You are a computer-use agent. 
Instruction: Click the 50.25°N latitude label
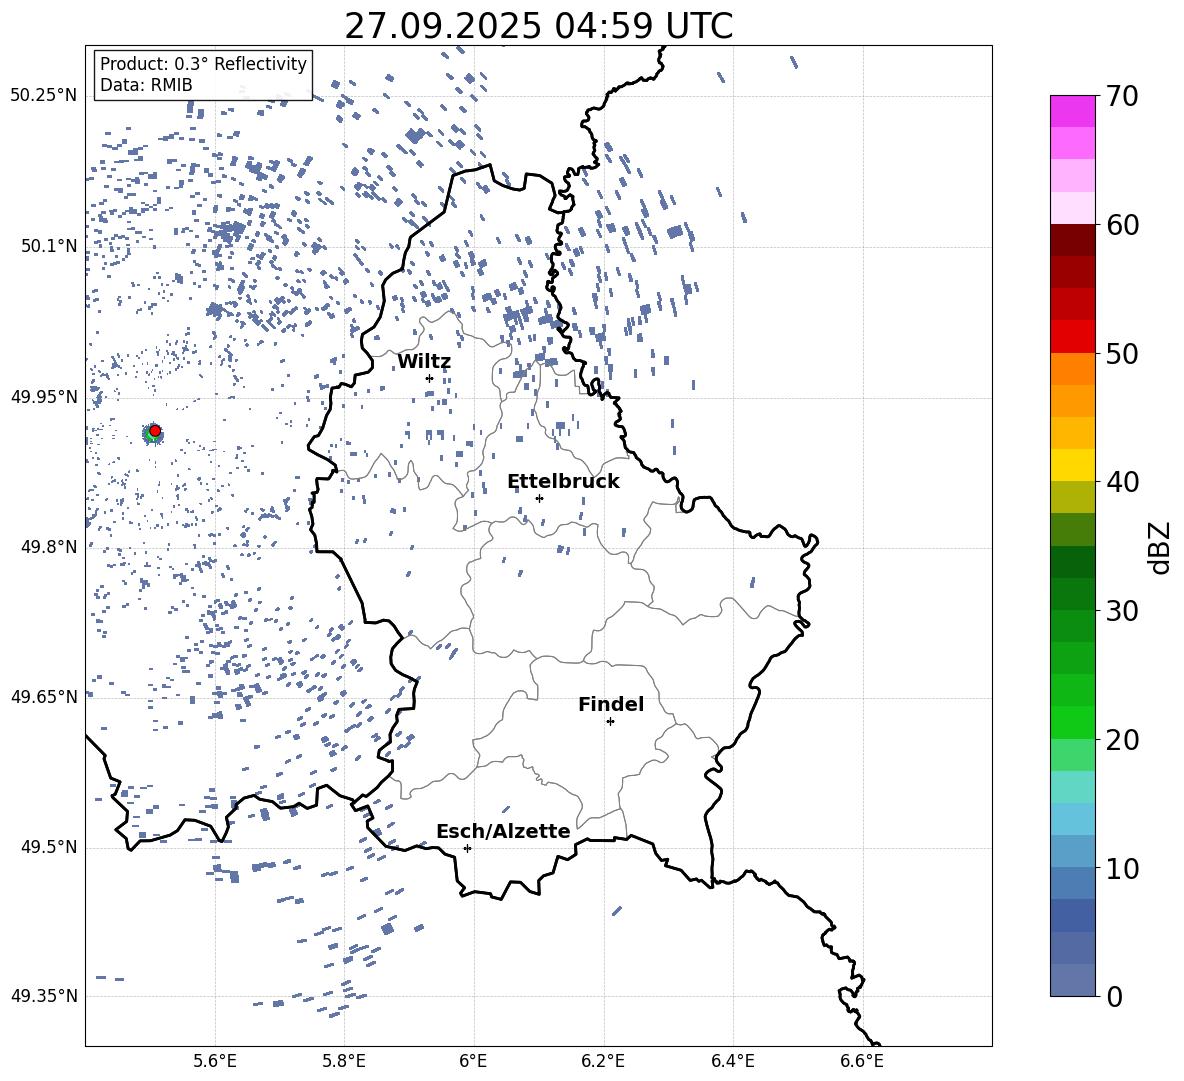(x=44, y=96)
